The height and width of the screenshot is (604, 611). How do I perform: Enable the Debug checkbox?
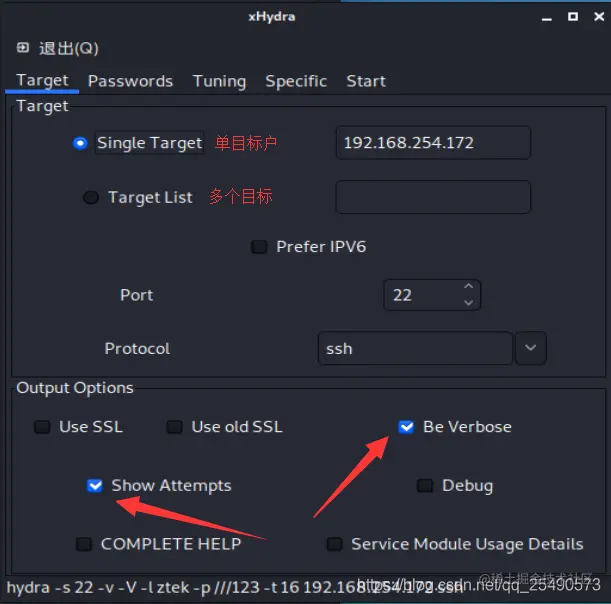pyautogui.click(x=425, y=486)
